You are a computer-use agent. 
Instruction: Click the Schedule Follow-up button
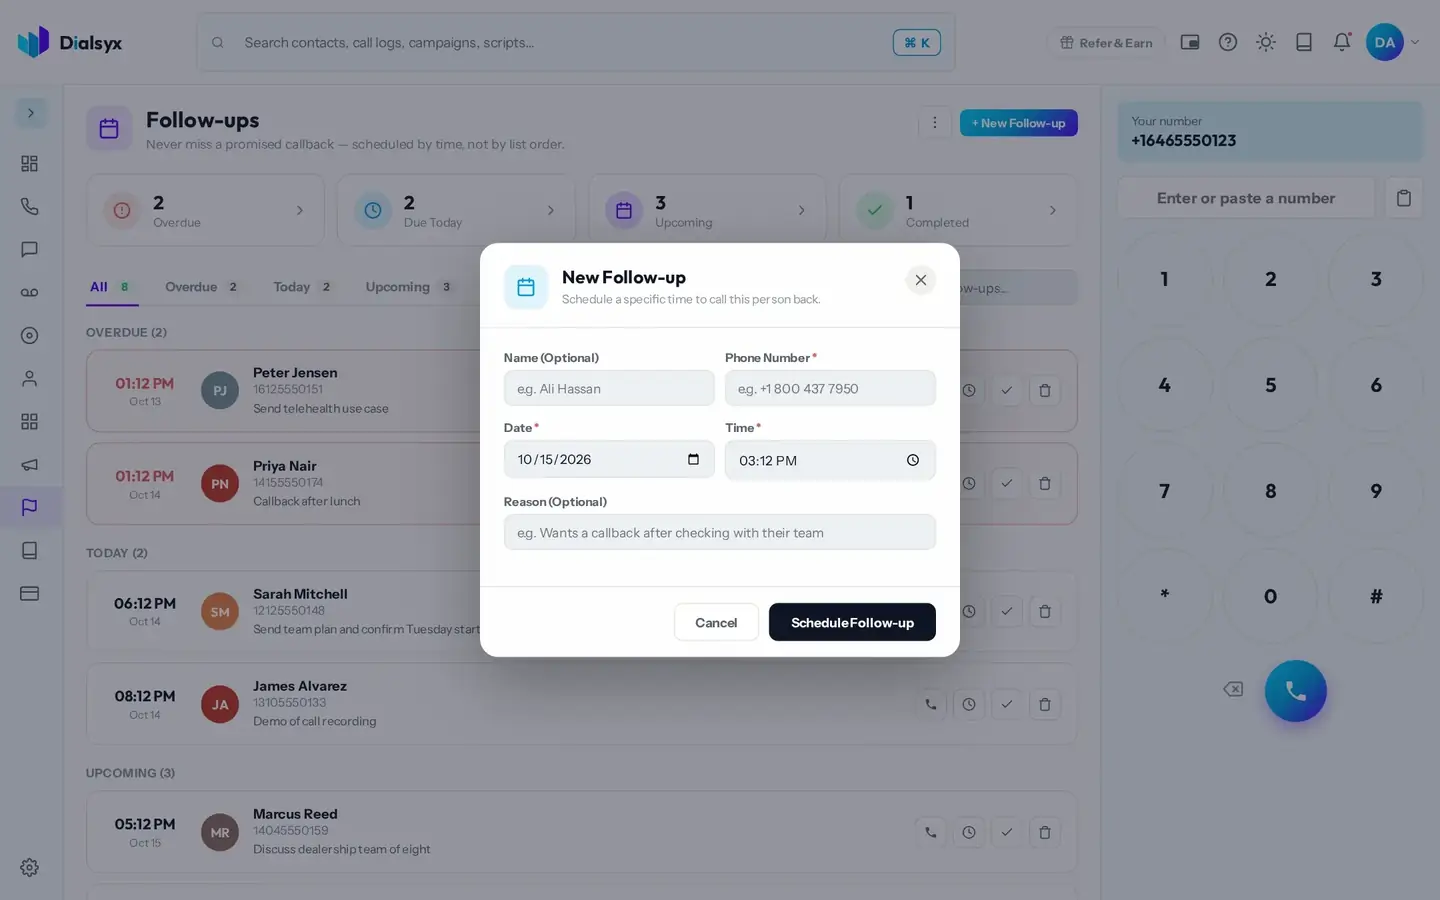pyautogui.click(x=852, y=622)
